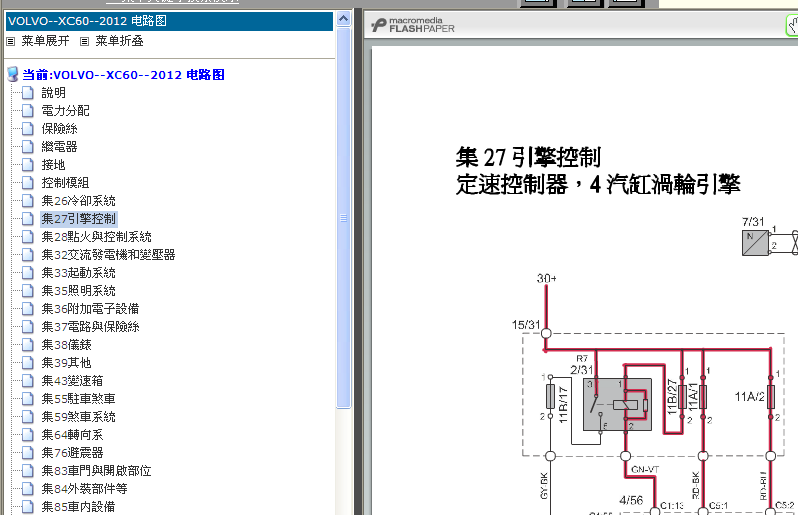Viewport: 798px width, 515px height.
Task: Click the expand icon beside 菜单展开
Action: (11, 42)
